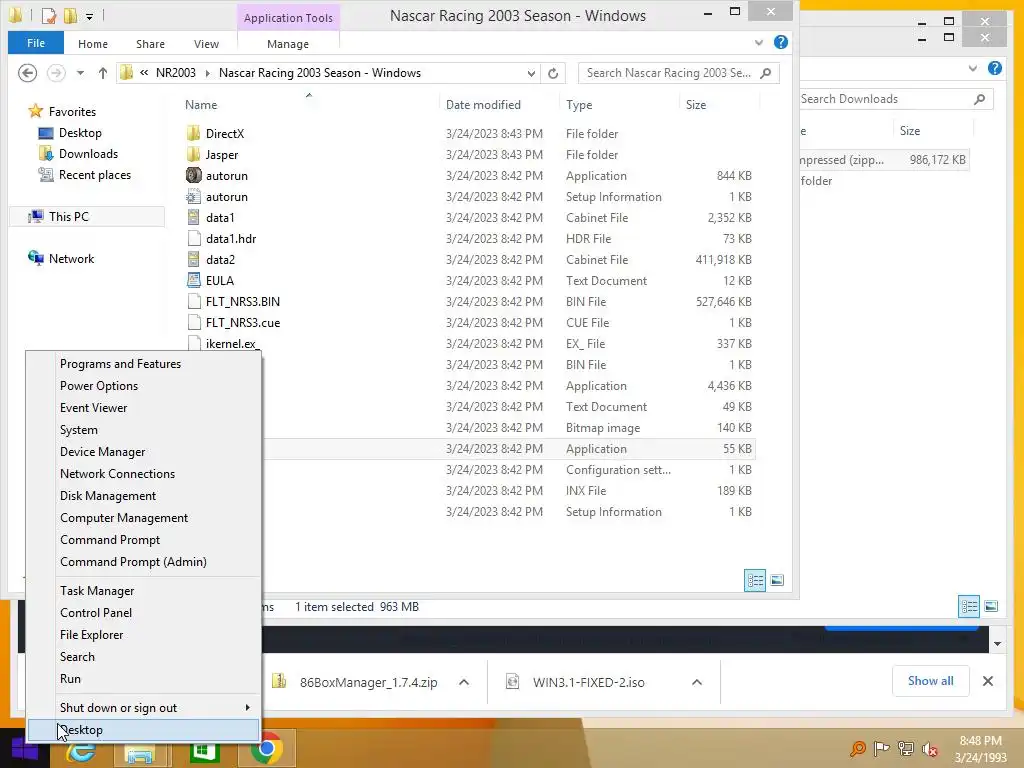Screen dimensions: 1024x768
Task: Expand the address bar history dropdown
Action: tap(532, 73)
